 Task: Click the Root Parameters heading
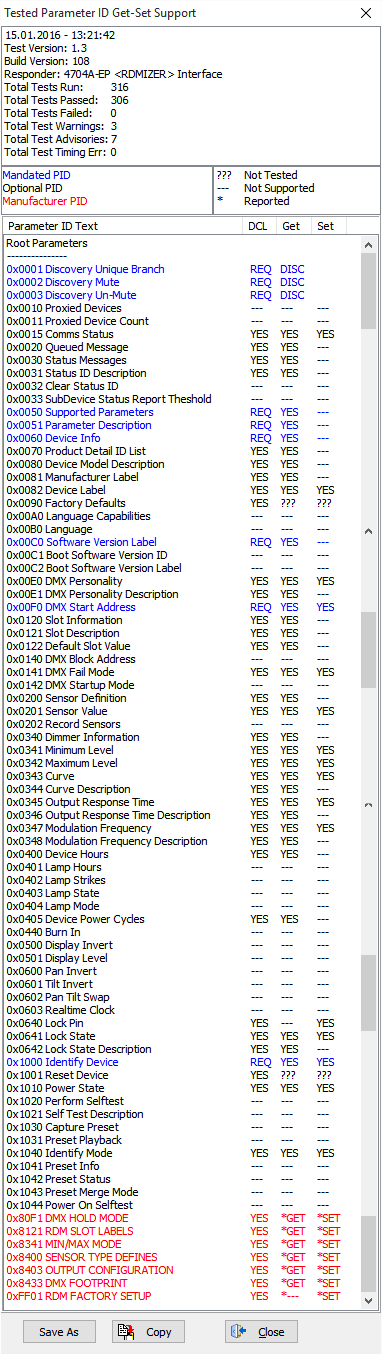tap(47, 243)
